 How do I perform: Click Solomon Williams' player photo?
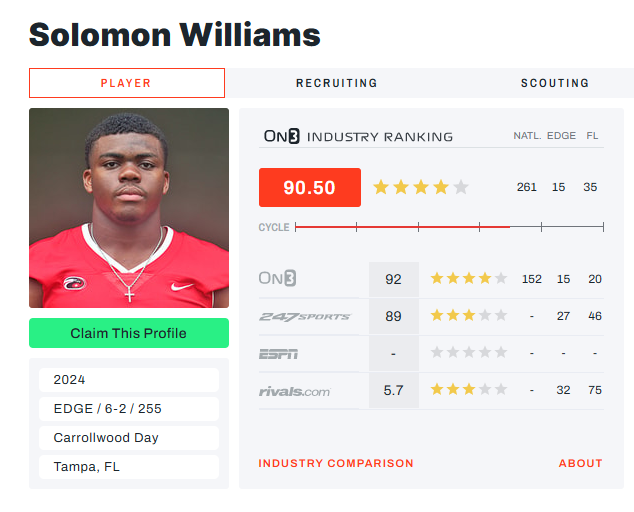click(128, 208)
